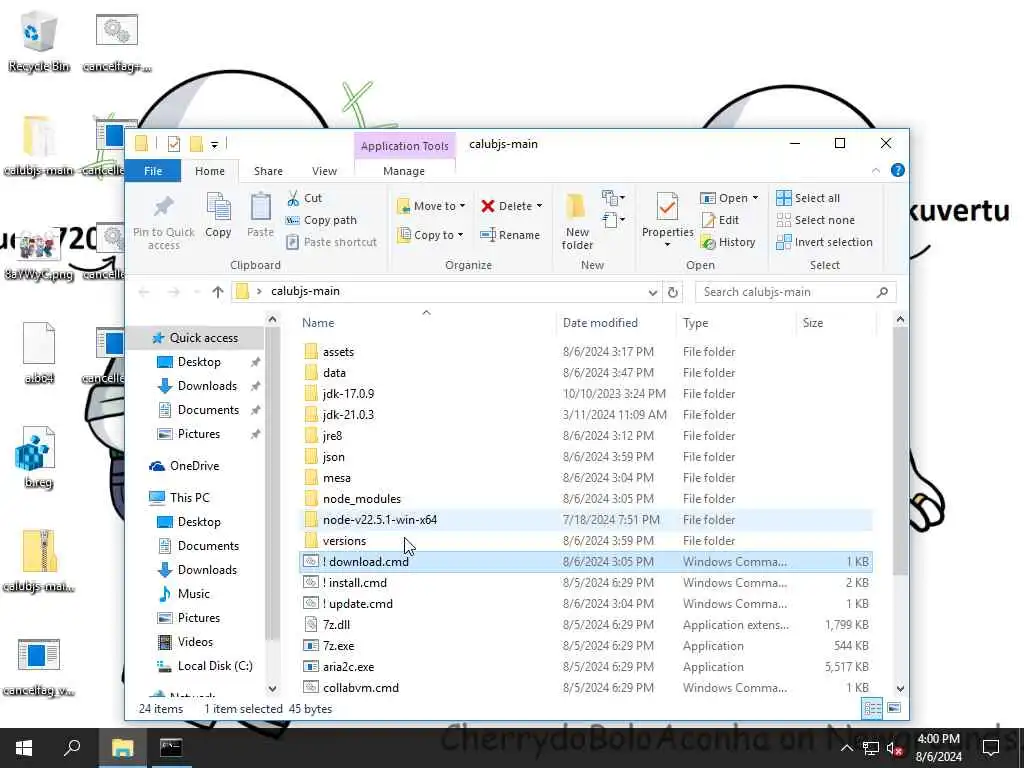Switch to the Home ribbon tab
The height and width of the screenshot is (768, 1024).
pyautogui.click(x=210, y=171)
